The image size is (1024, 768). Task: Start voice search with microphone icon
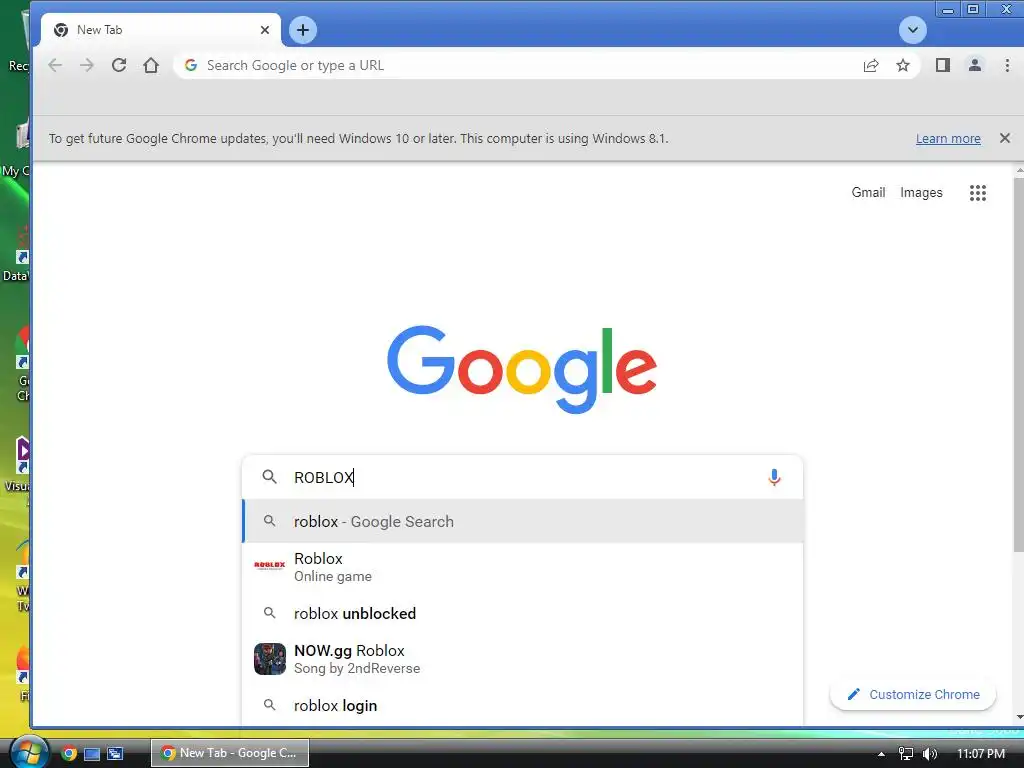[774, 477]
